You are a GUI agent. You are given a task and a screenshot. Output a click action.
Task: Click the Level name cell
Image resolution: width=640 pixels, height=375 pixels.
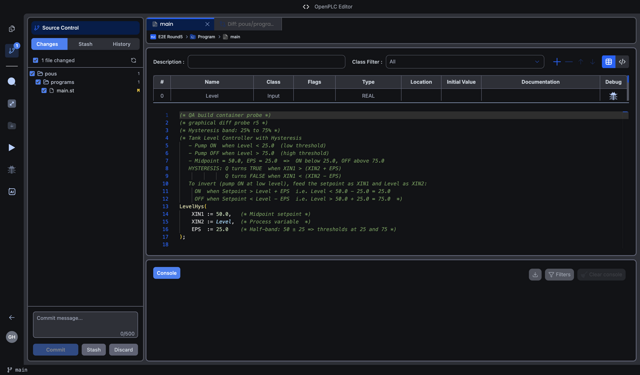coord(212,96)
